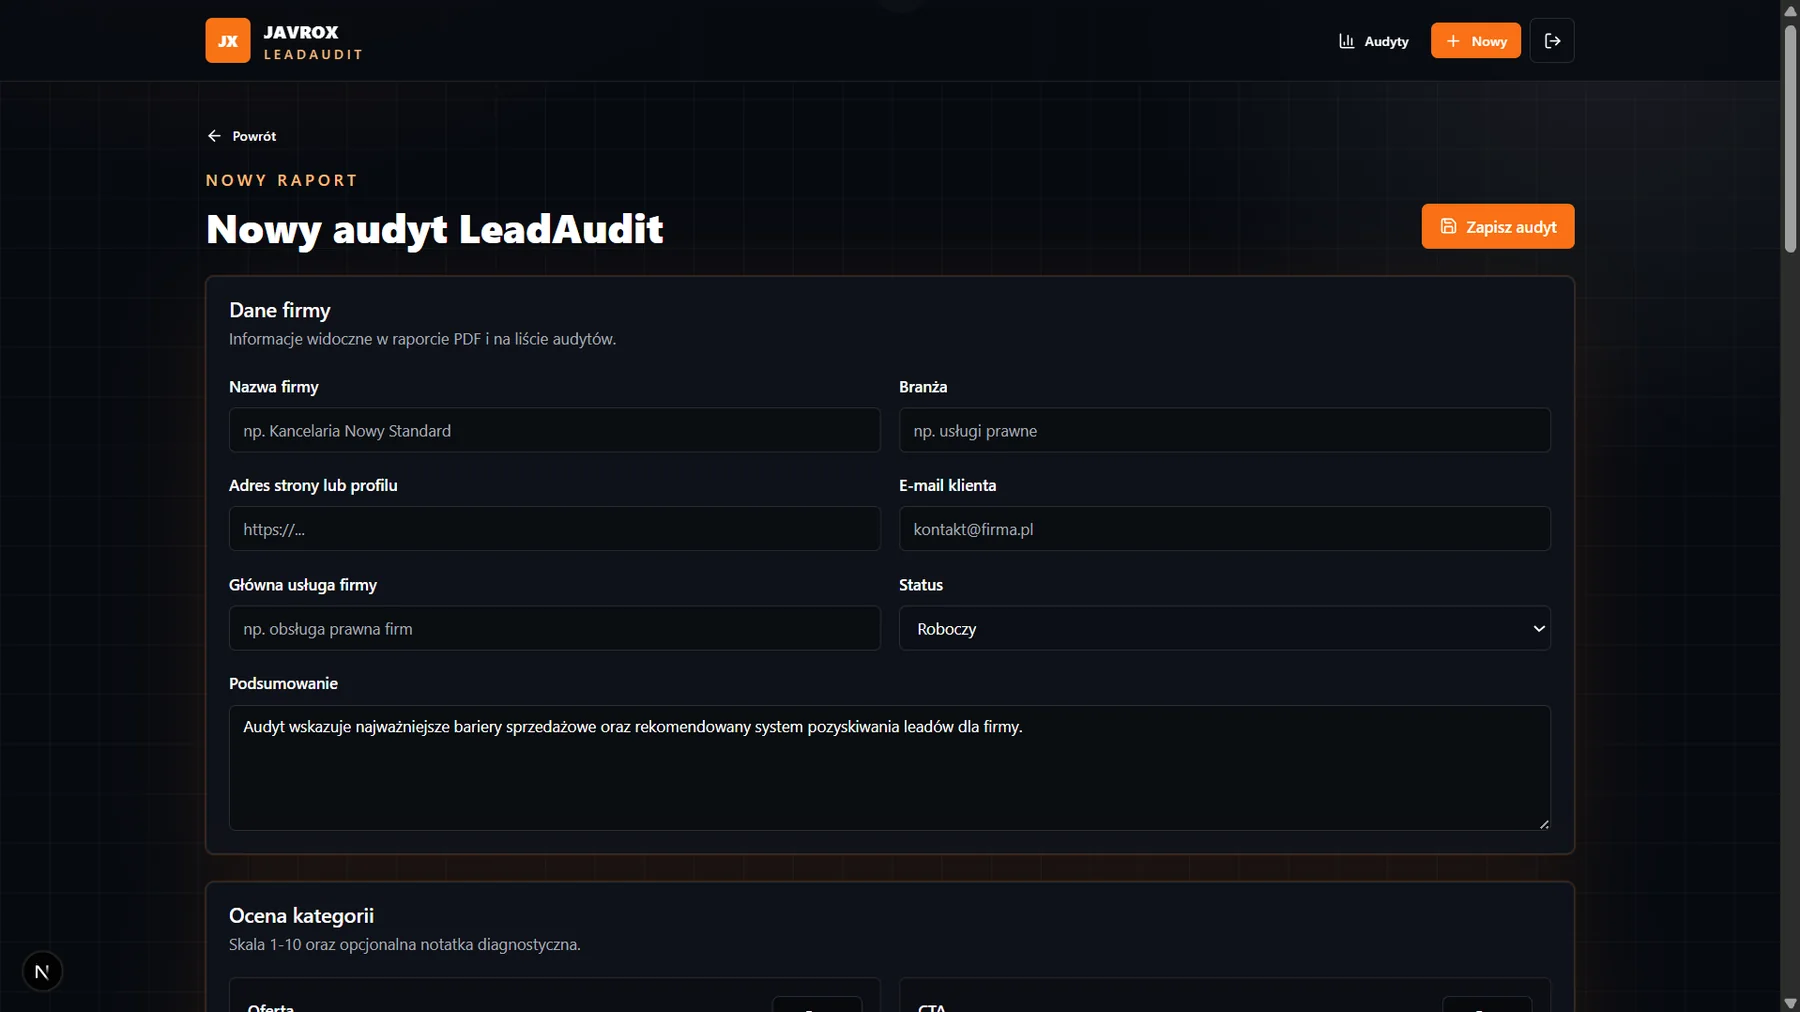Focus Główna usługa firmy input
Image resolution: width=1800 pixels, height=1012 pixels.
[x=554, y=628]
